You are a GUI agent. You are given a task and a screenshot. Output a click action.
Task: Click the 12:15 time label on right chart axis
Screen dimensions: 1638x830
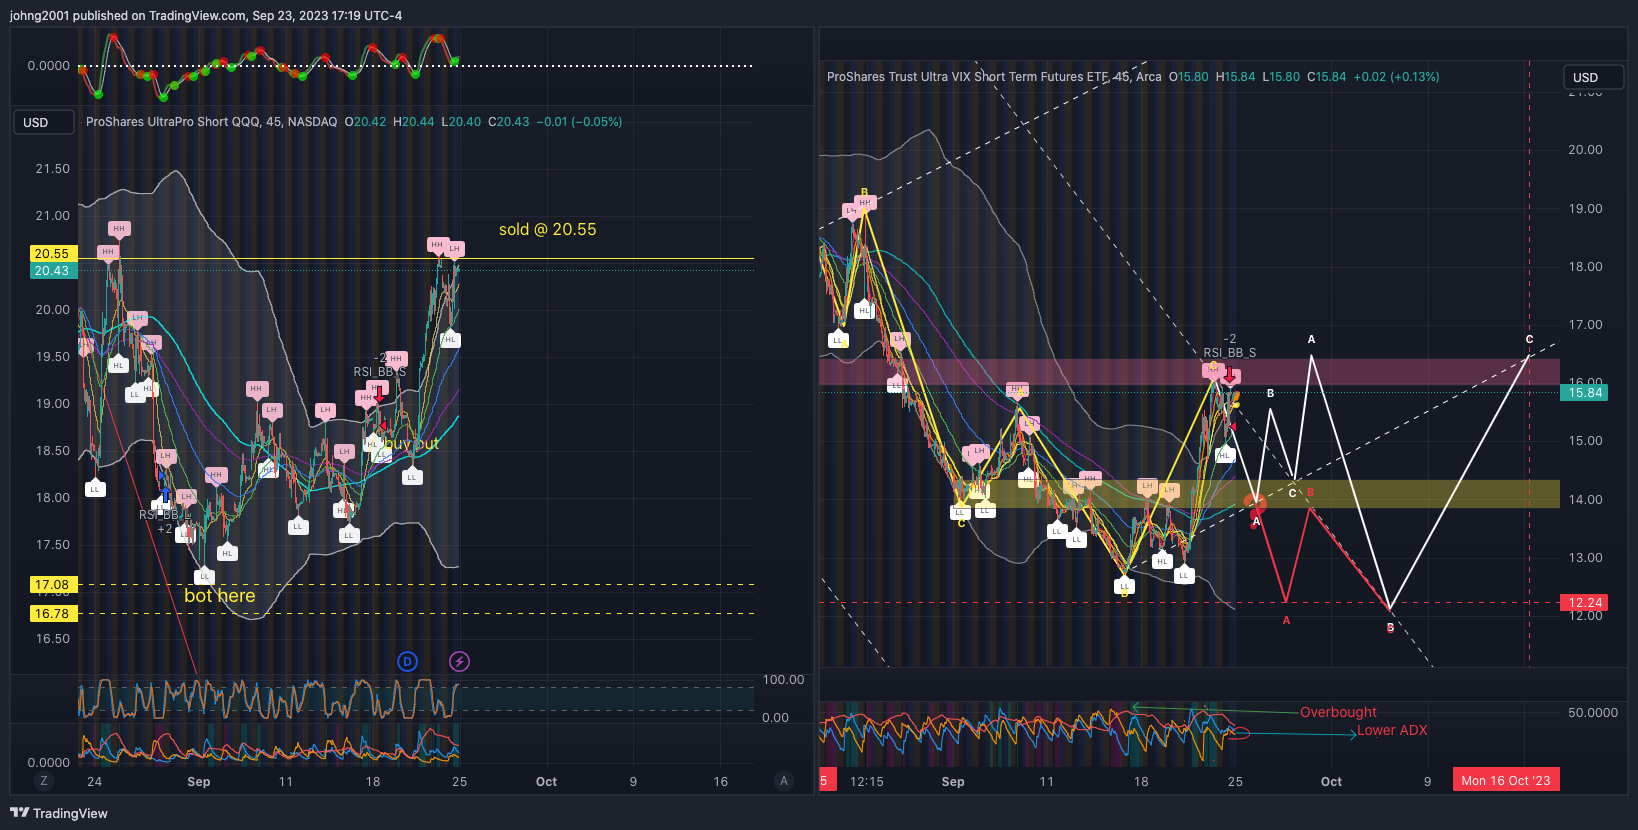pos(866,782)
